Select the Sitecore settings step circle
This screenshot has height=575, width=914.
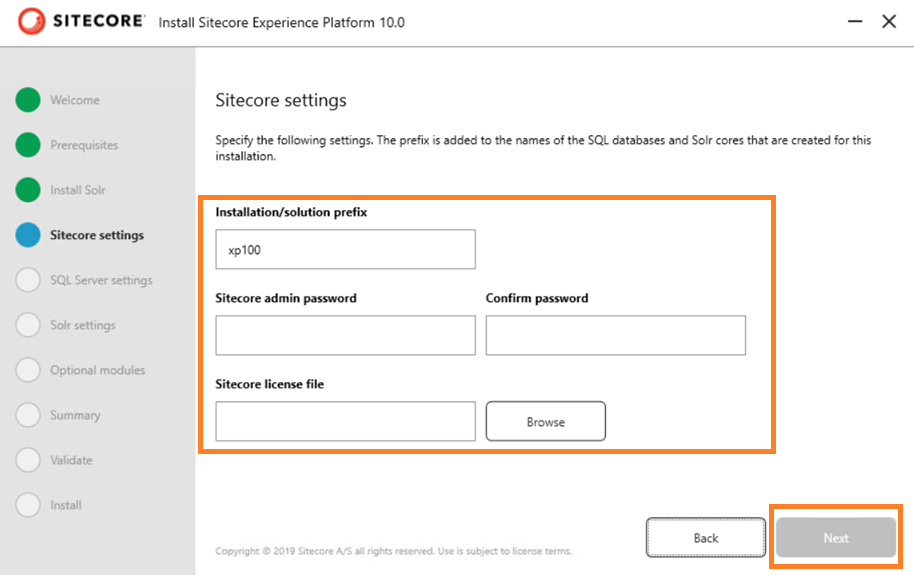28,235
